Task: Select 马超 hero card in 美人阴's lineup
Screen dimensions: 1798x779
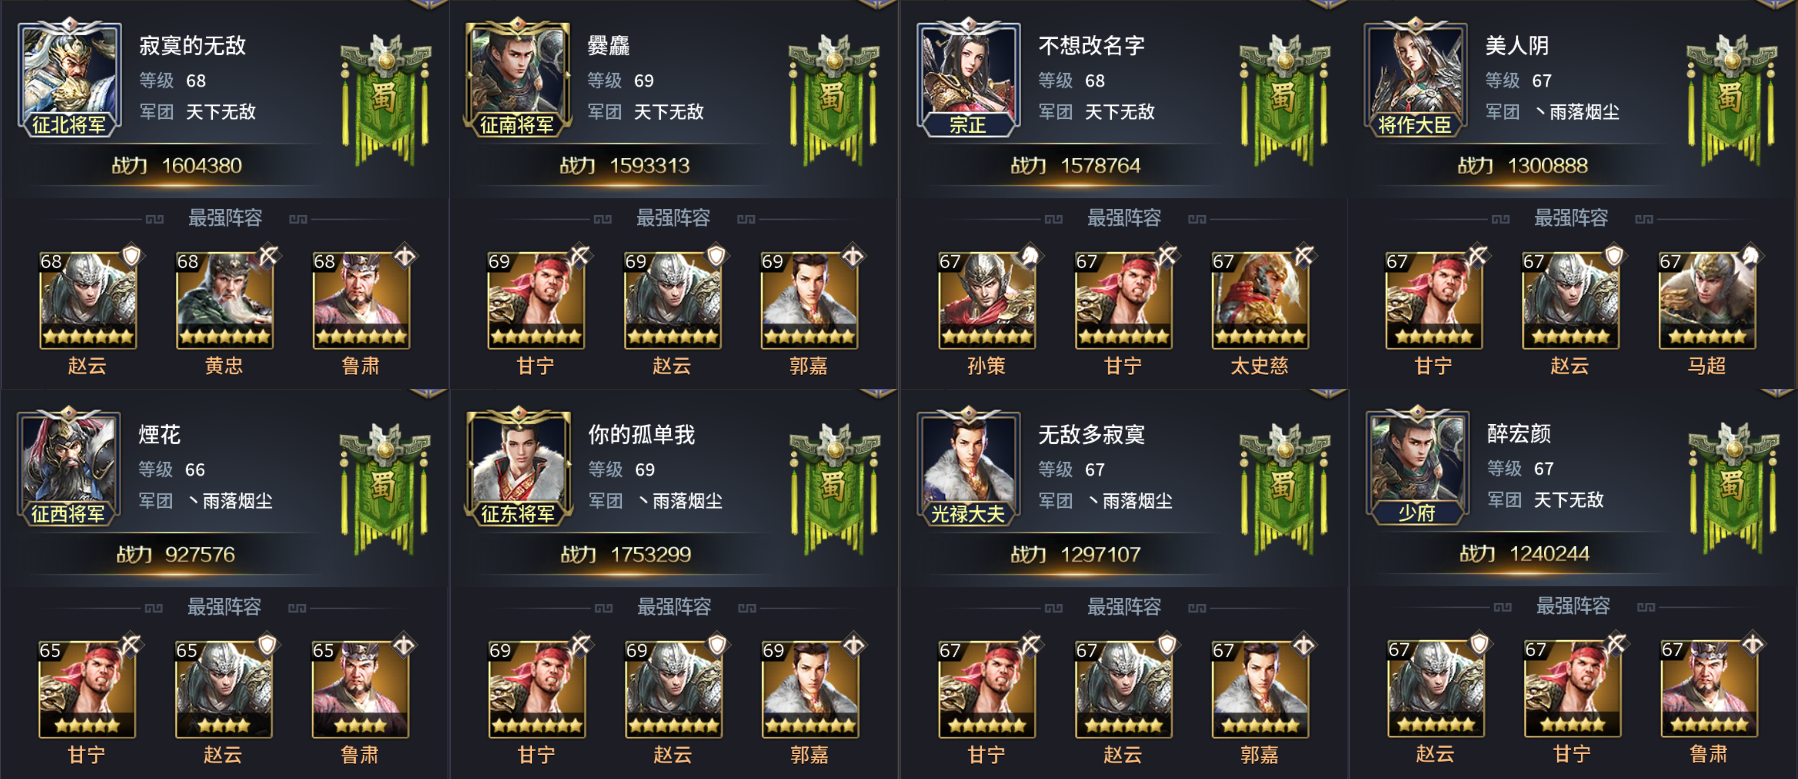Action: (1707, 300)
